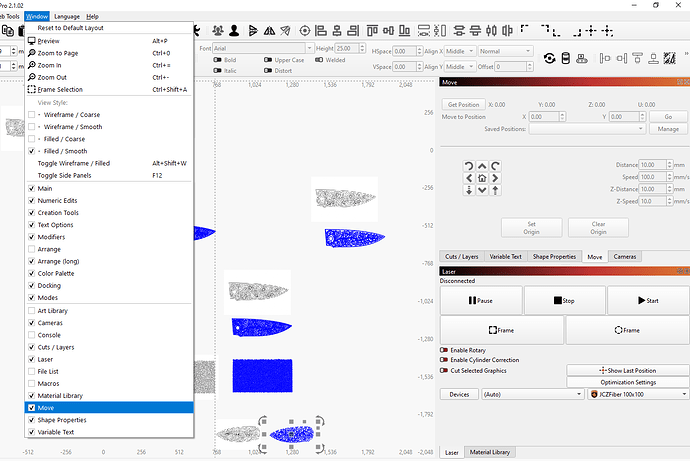690x461 pixels.
Task: Click the Flip Horizontal toolbar icon
Action: [x=269, y=30]
